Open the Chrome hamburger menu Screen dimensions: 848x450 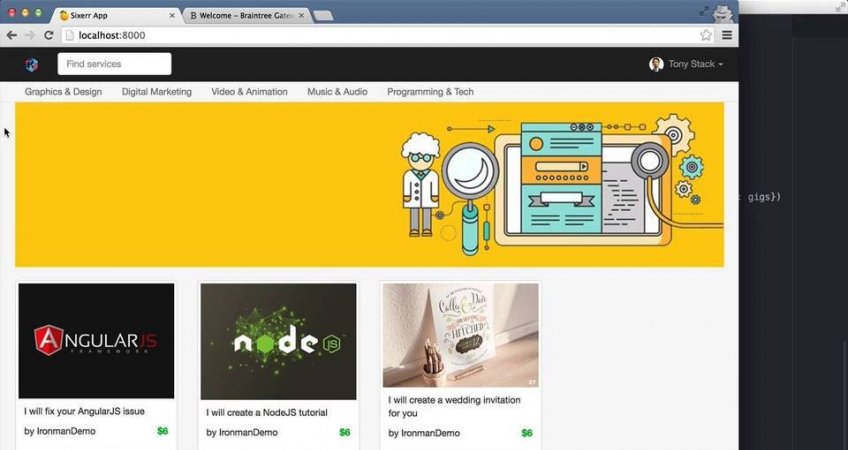727,35
